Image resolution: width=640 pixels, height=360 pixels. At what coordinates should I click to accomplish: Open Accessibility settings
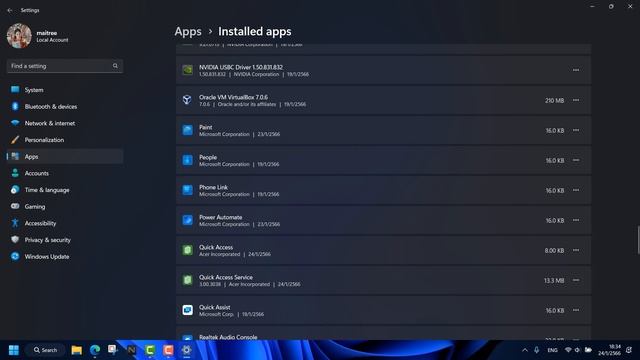point(65,223)
